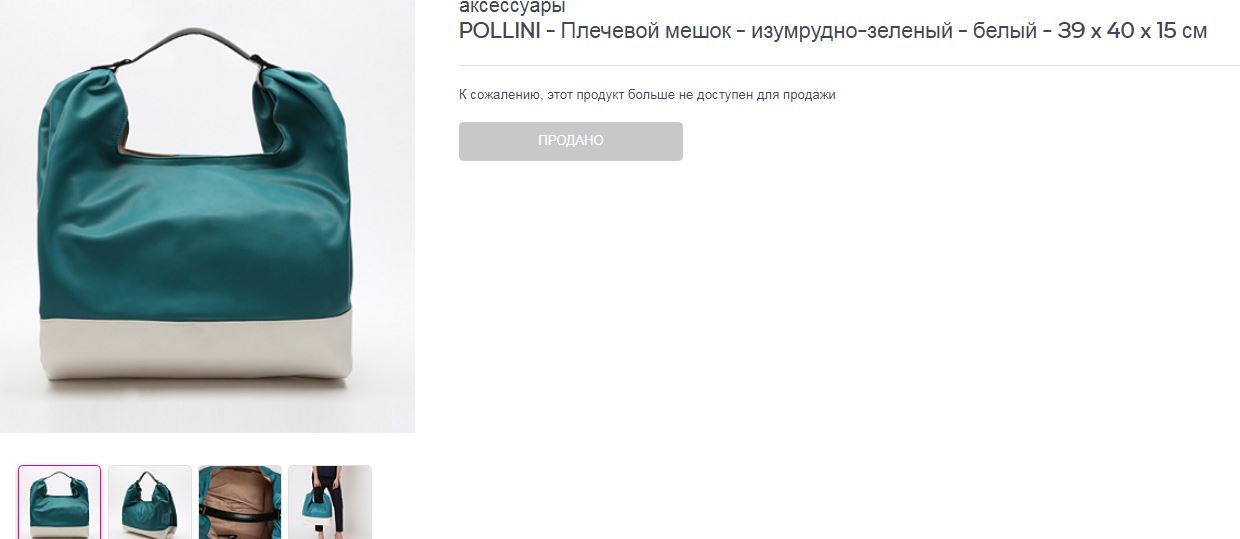Click the word белый in the product title
Screen dimensions: 1240x539
coord(1005,31)
